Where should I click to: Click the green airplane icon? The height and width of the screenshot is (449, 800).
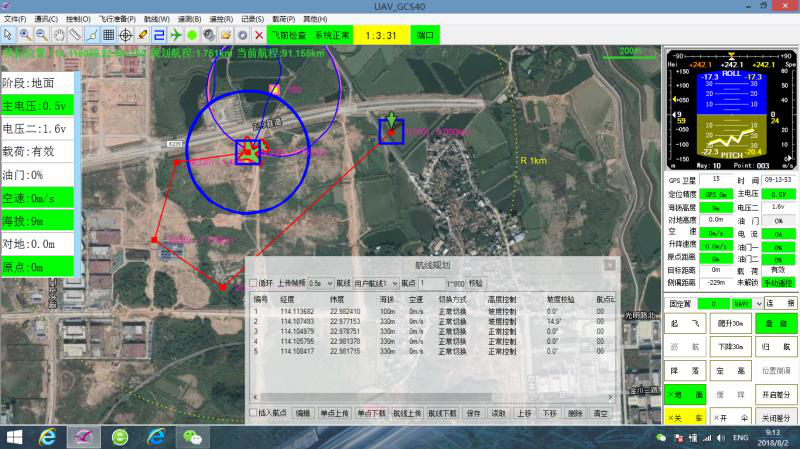pos(175,34)
